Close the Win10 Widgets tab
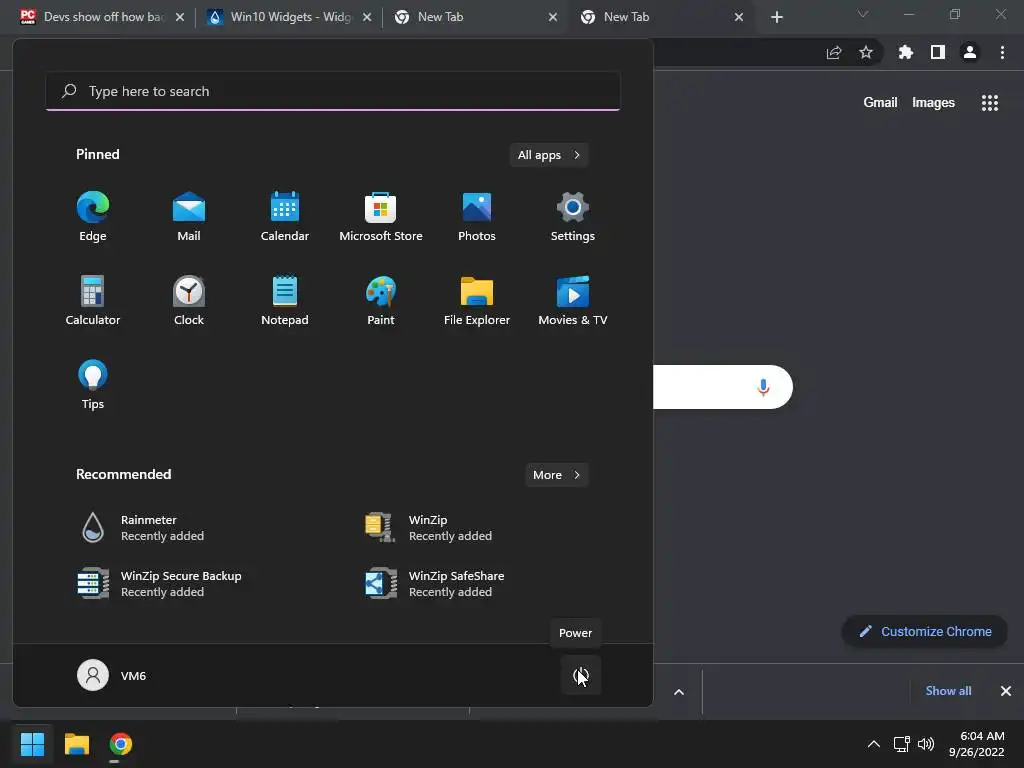 pos(367,17)
